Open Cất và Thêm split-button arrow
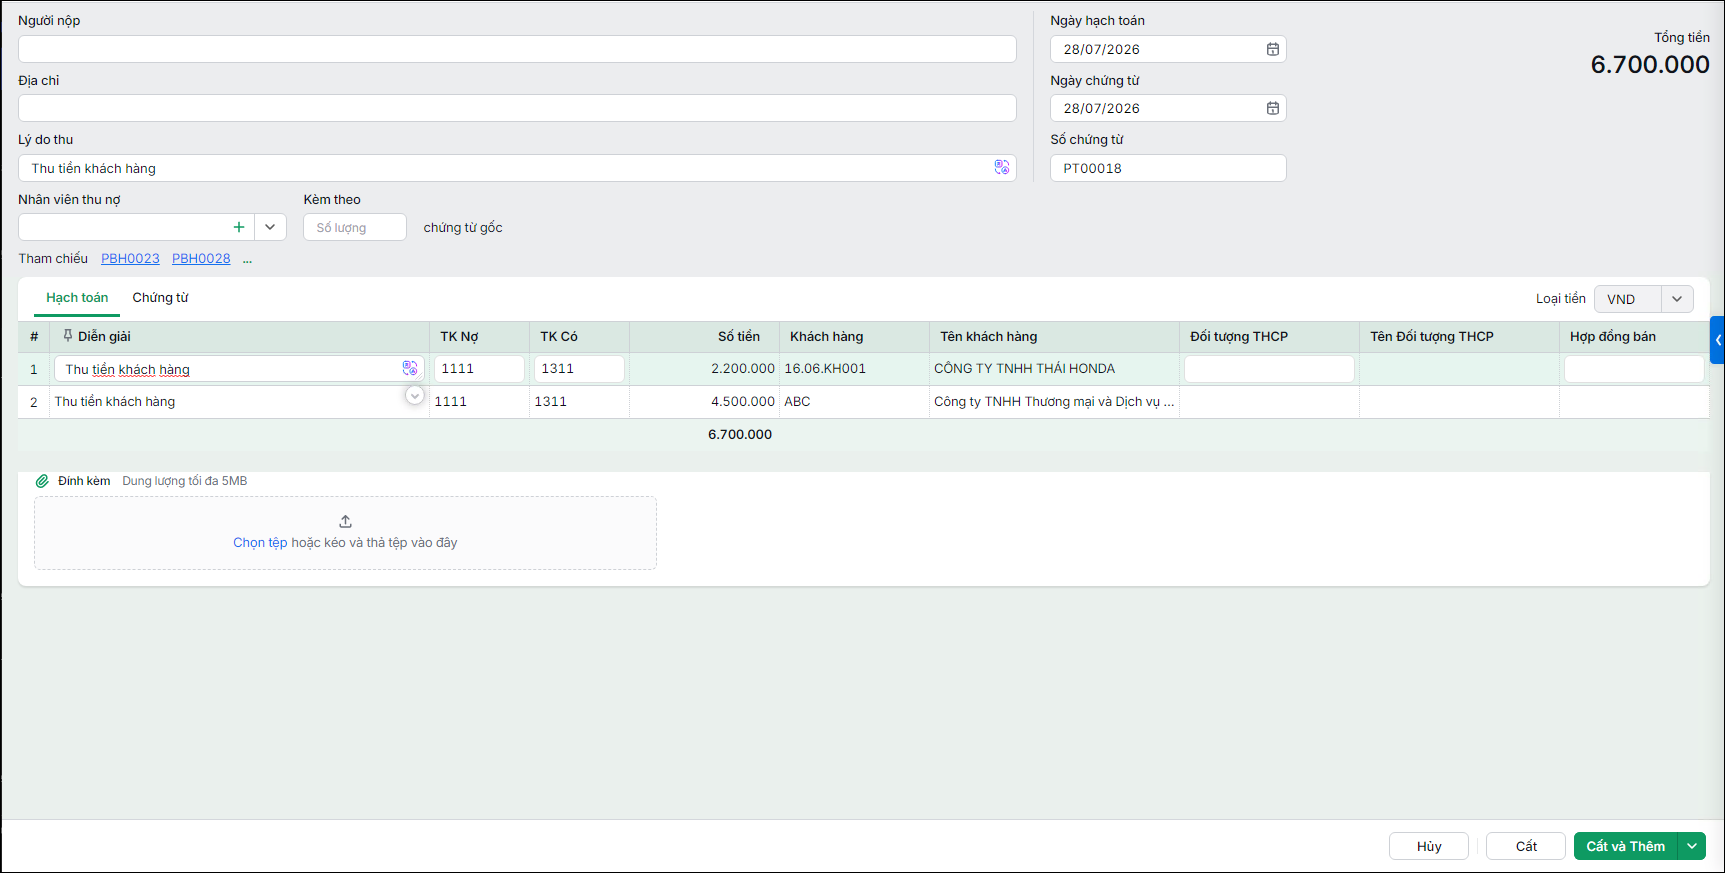The image size is (1725, 873). [1691, 846]
